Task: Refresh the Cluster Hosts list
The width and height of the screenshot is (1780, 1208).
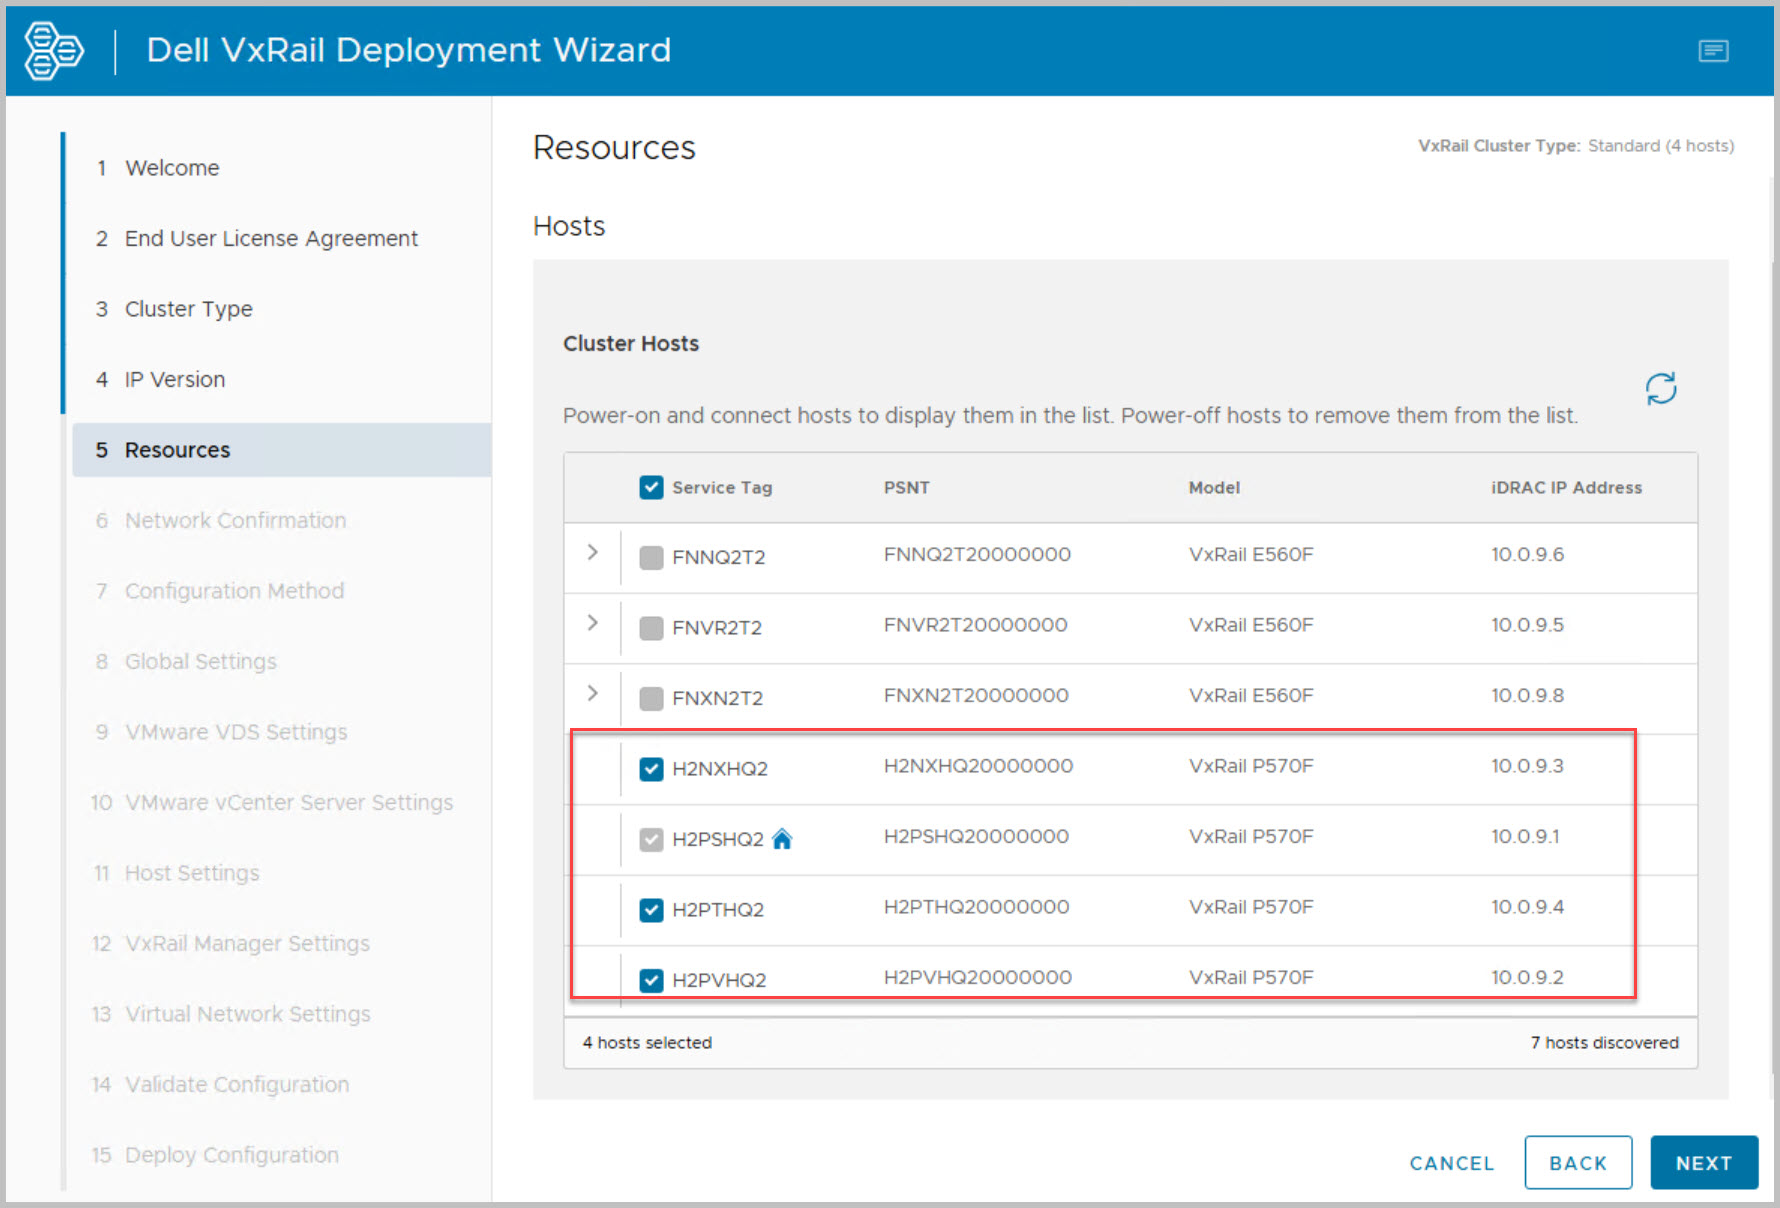Action: click(x=1660, y=389)
